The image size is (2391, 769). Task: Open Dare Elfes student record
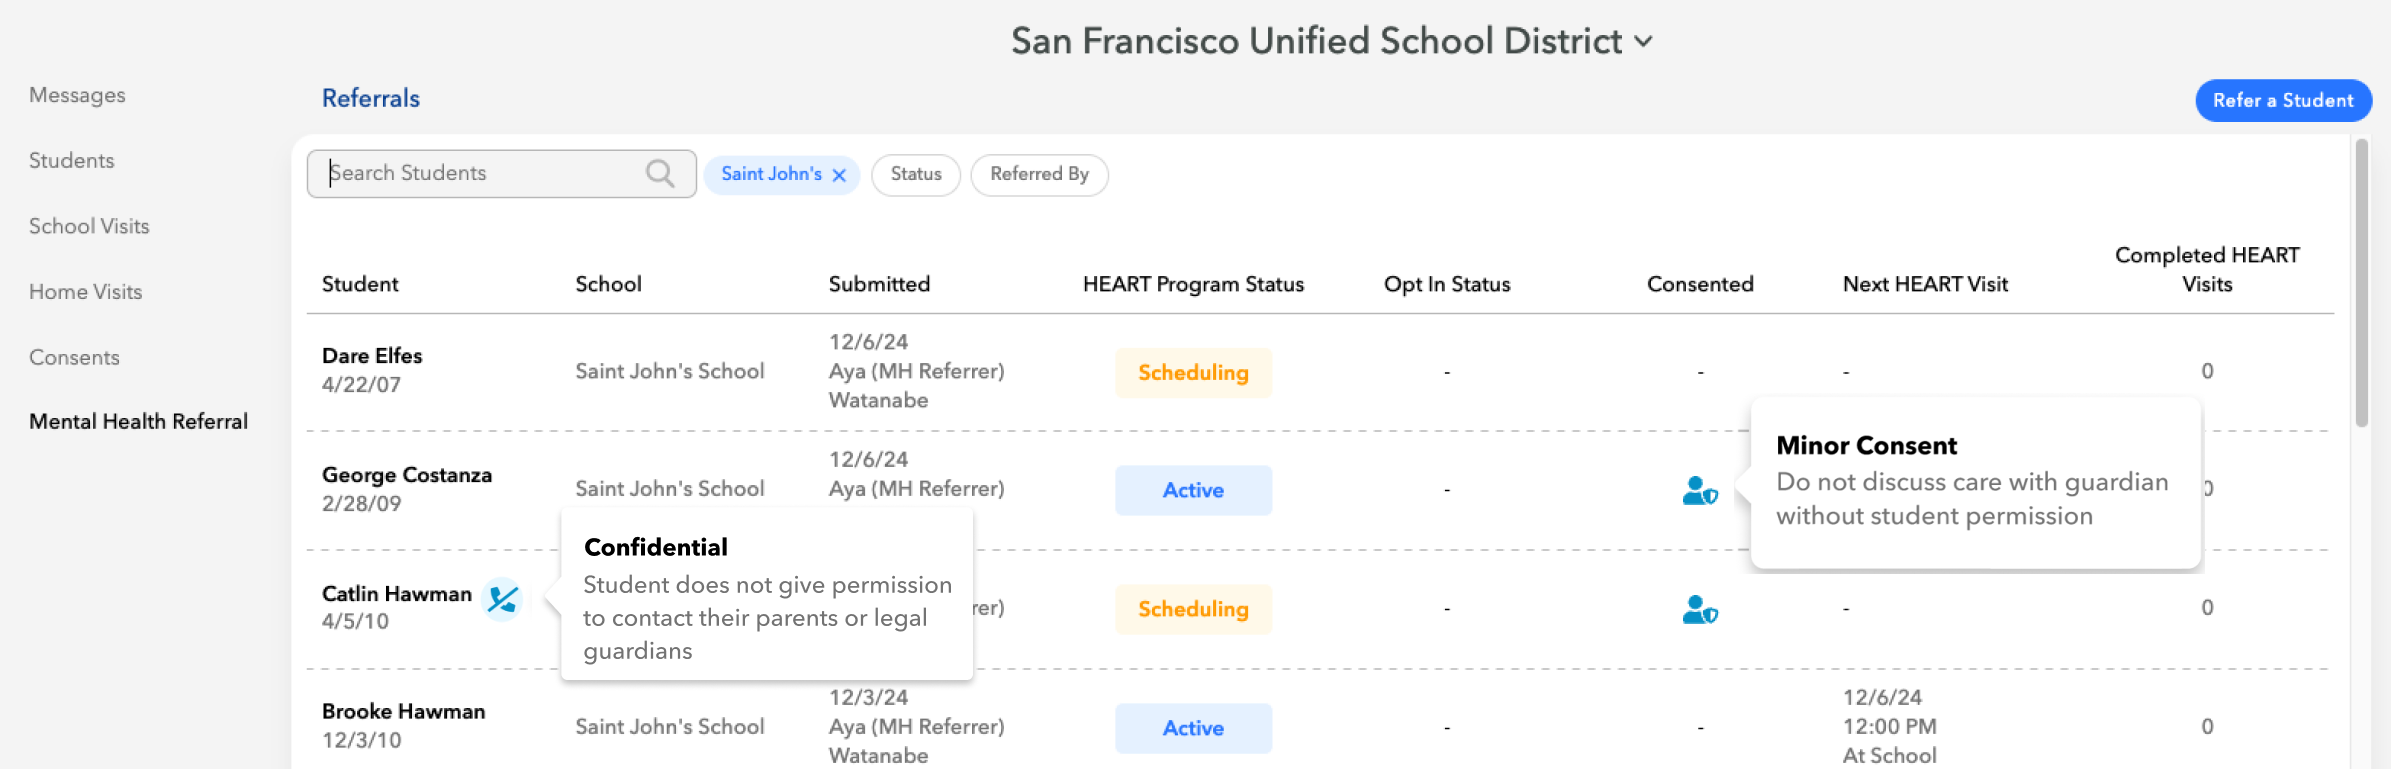tap(372, 356)
